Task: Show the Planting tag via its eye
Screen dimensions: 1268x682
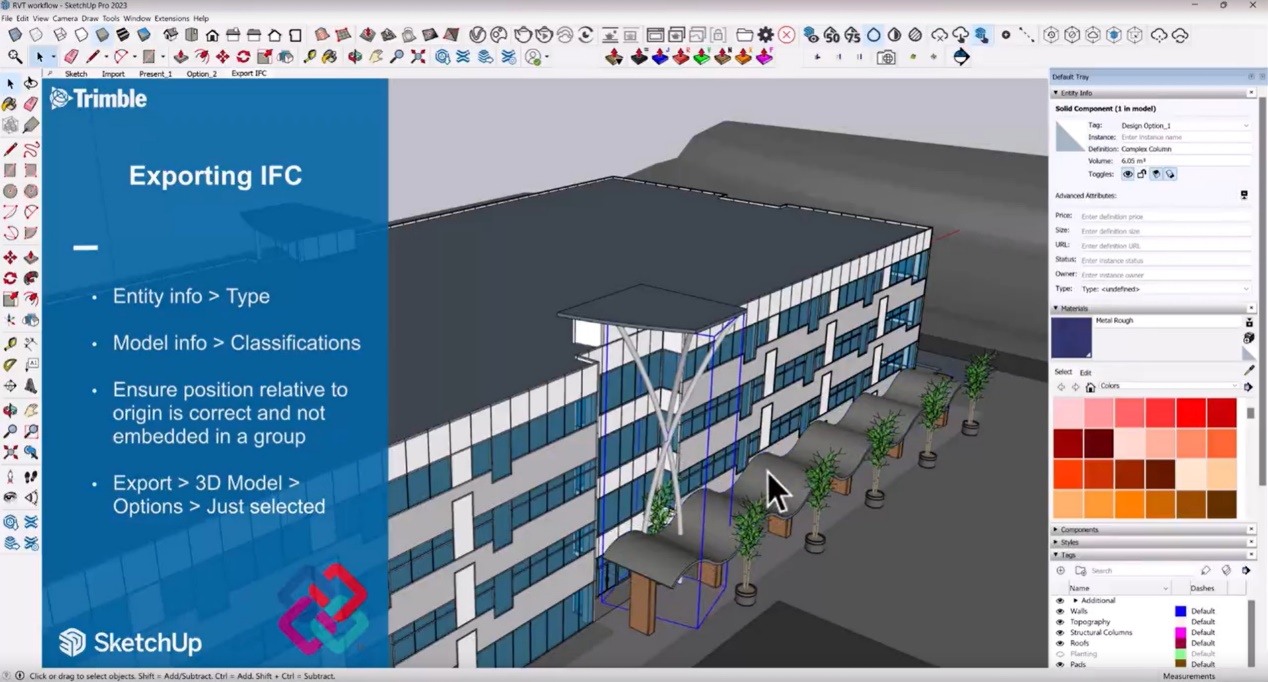Action: (x=1060, y=654)
